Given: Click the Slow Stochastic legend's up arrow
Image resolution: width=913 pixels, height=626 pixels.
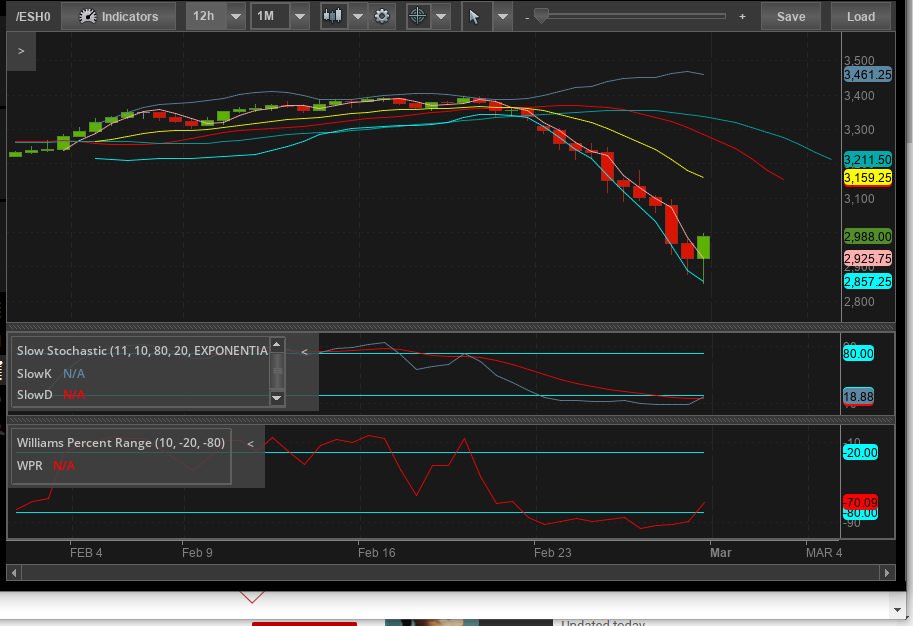Looking at the screenshot, I should 277,345.
